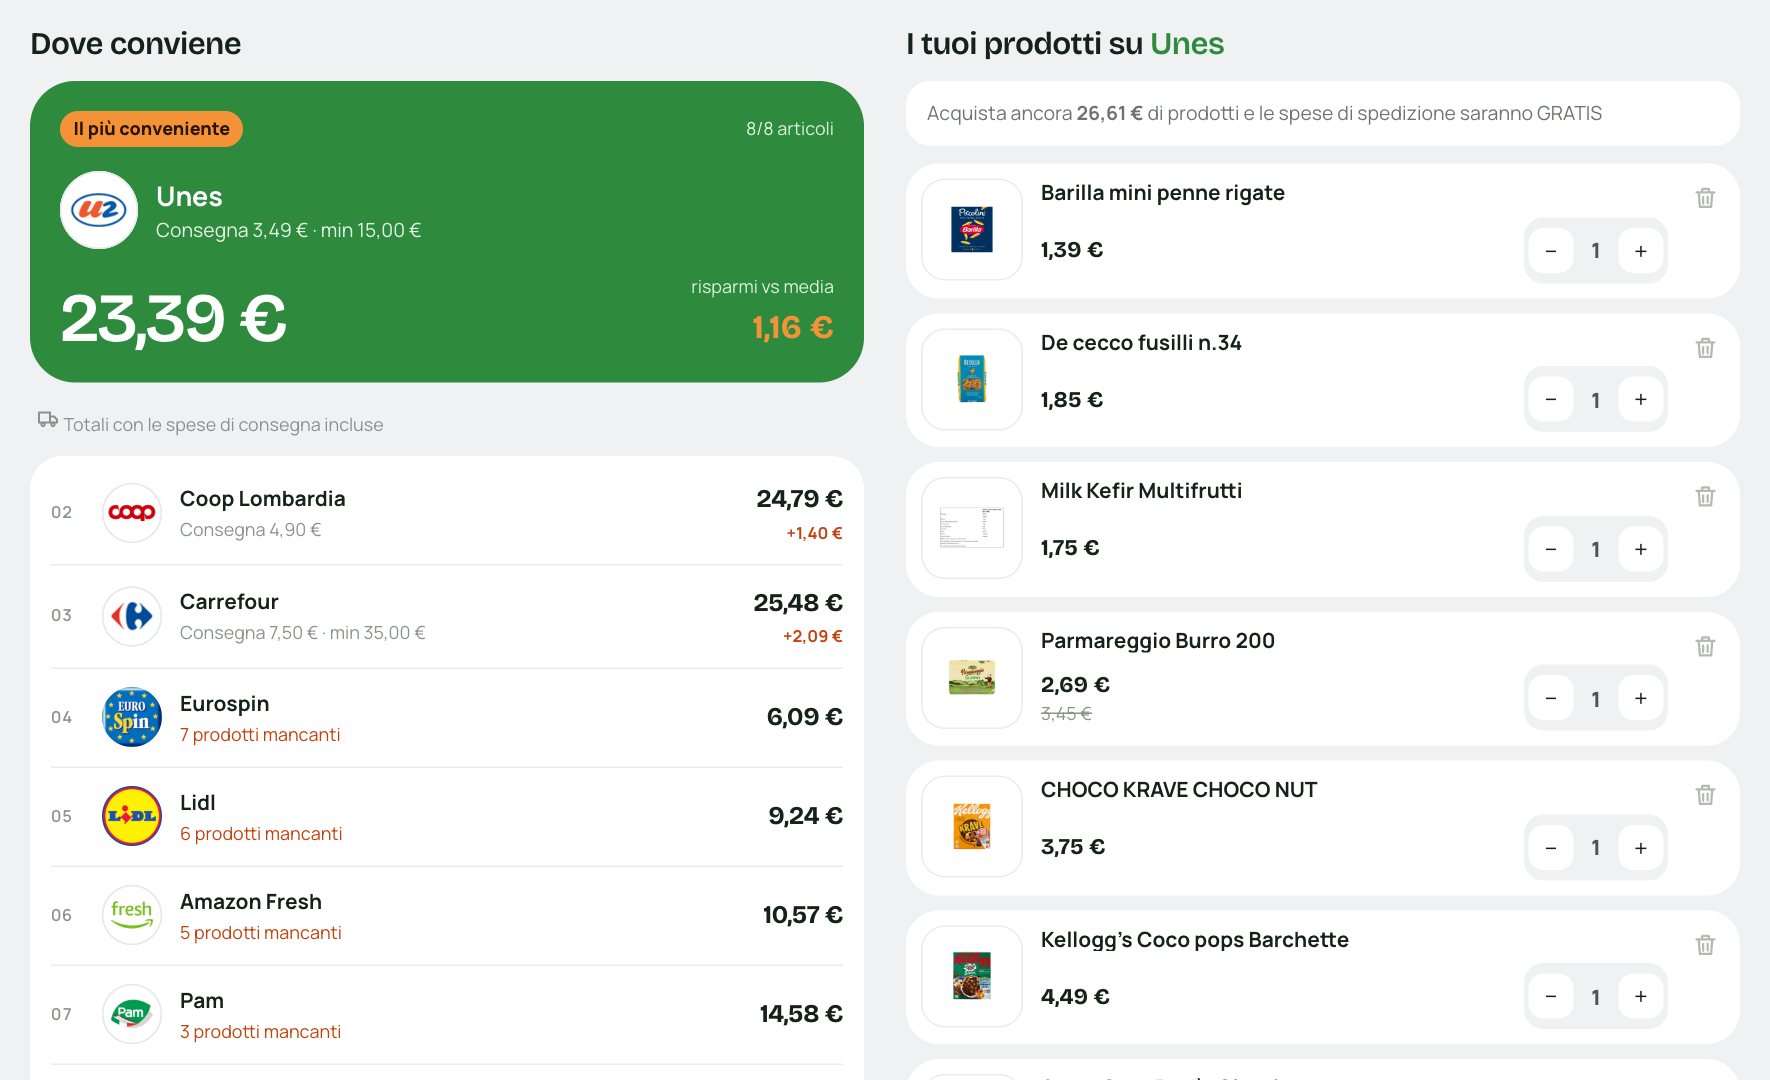Add one more De cecco fusilli n.34
Screen dimensions: 1770x1080
1640,400
